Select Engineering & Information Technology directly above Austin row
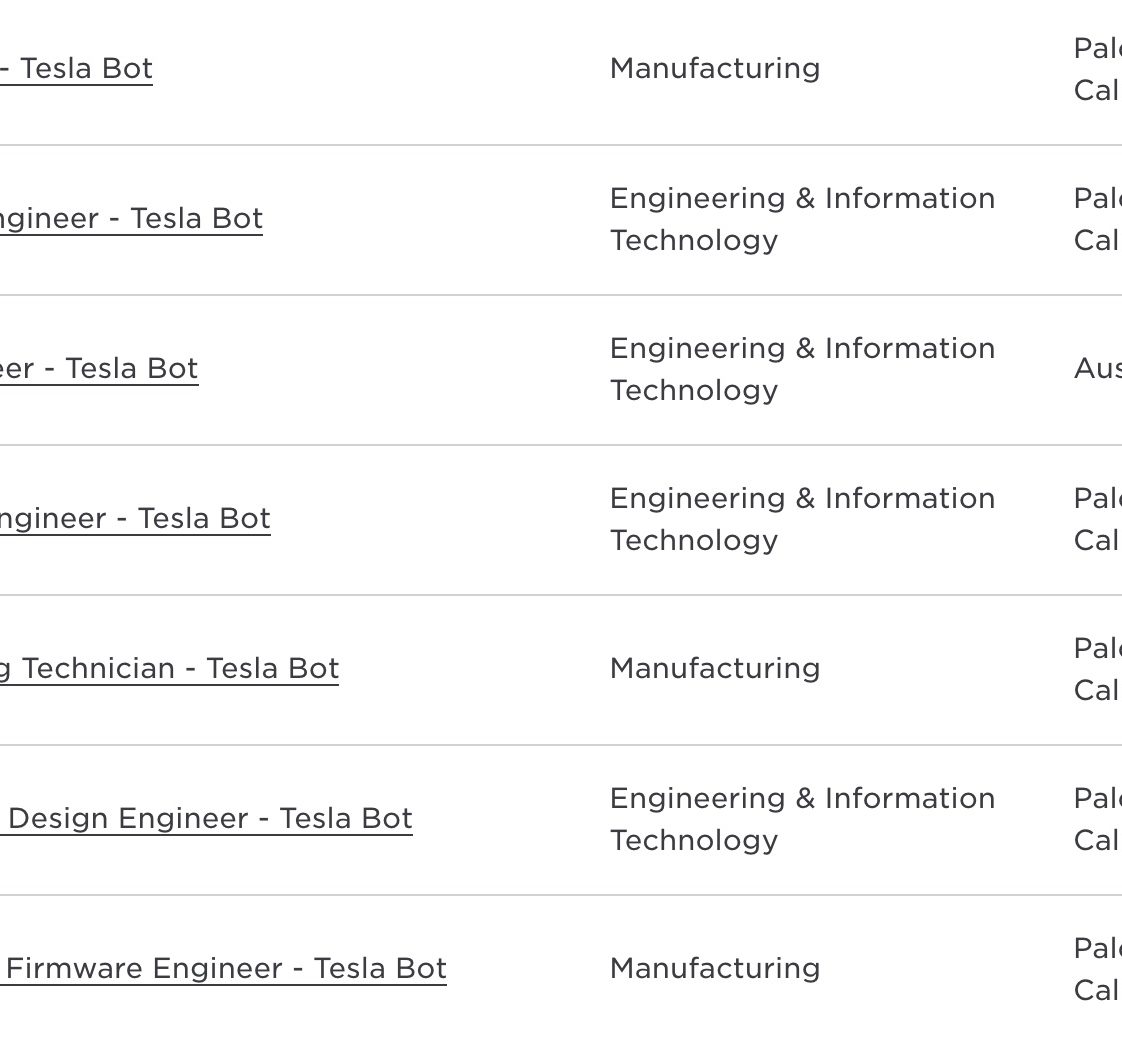This screenshot has height=1040, width=1122. [x=802, y=219]
